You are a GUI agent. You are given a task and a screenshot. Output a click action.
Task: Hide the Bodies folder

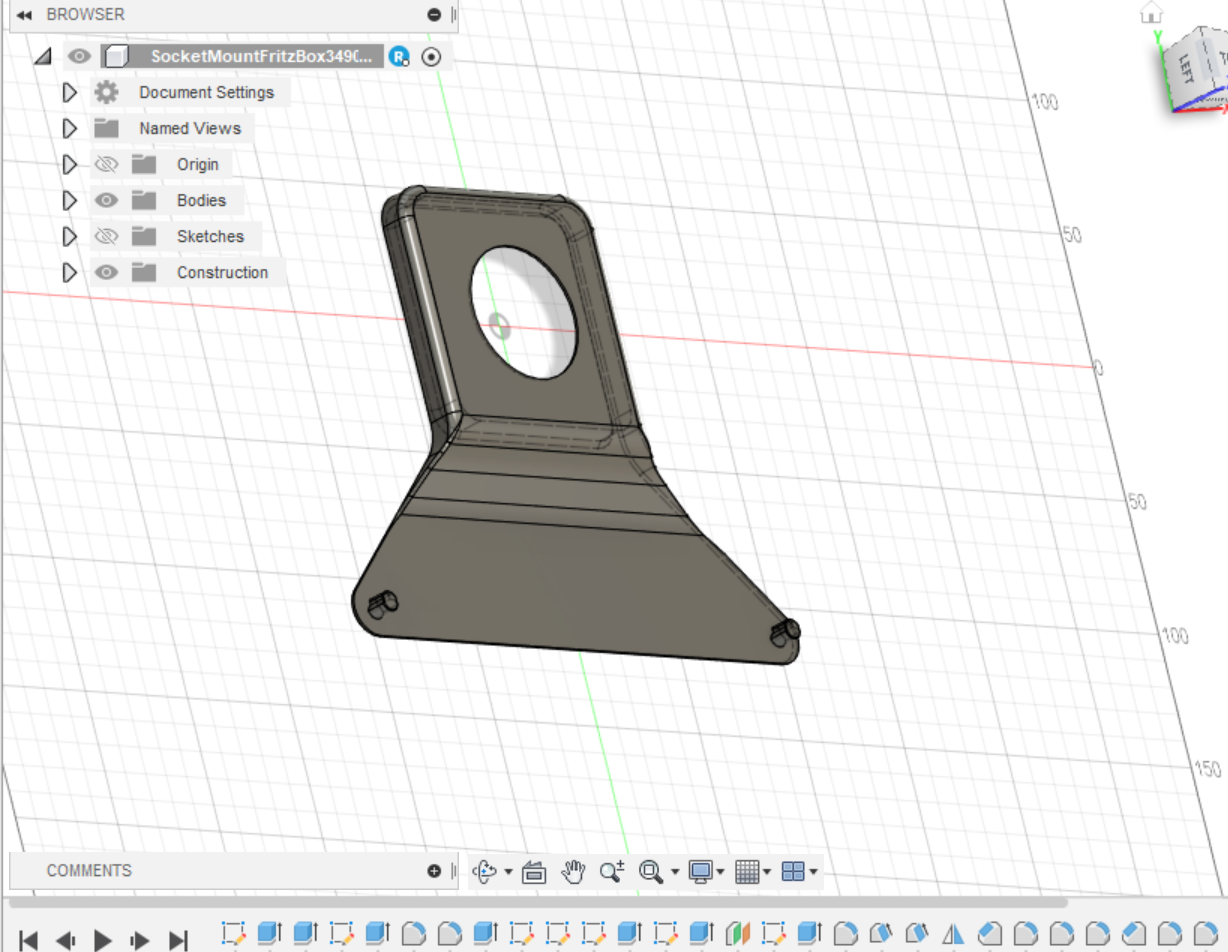click(106, 200)
